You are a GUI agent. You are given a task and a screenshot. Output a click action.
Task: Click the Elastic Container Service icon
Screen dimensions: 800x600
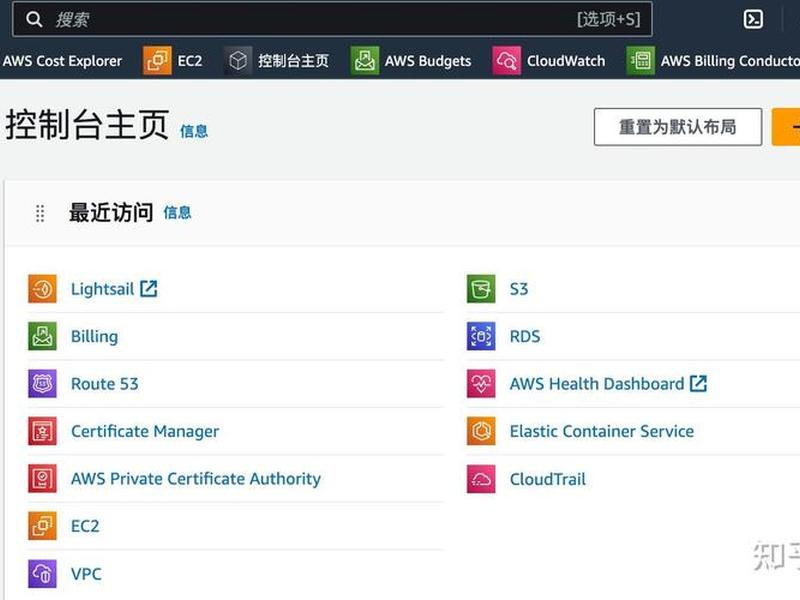pos(481,431)
